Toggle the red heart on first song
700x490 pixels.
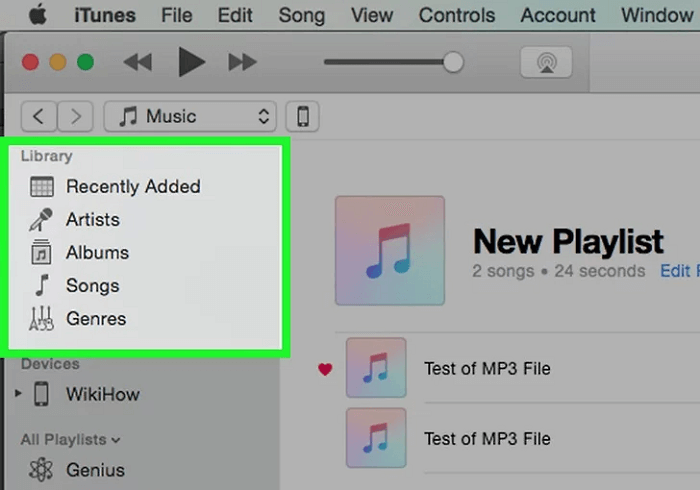[x=325, y=369]
